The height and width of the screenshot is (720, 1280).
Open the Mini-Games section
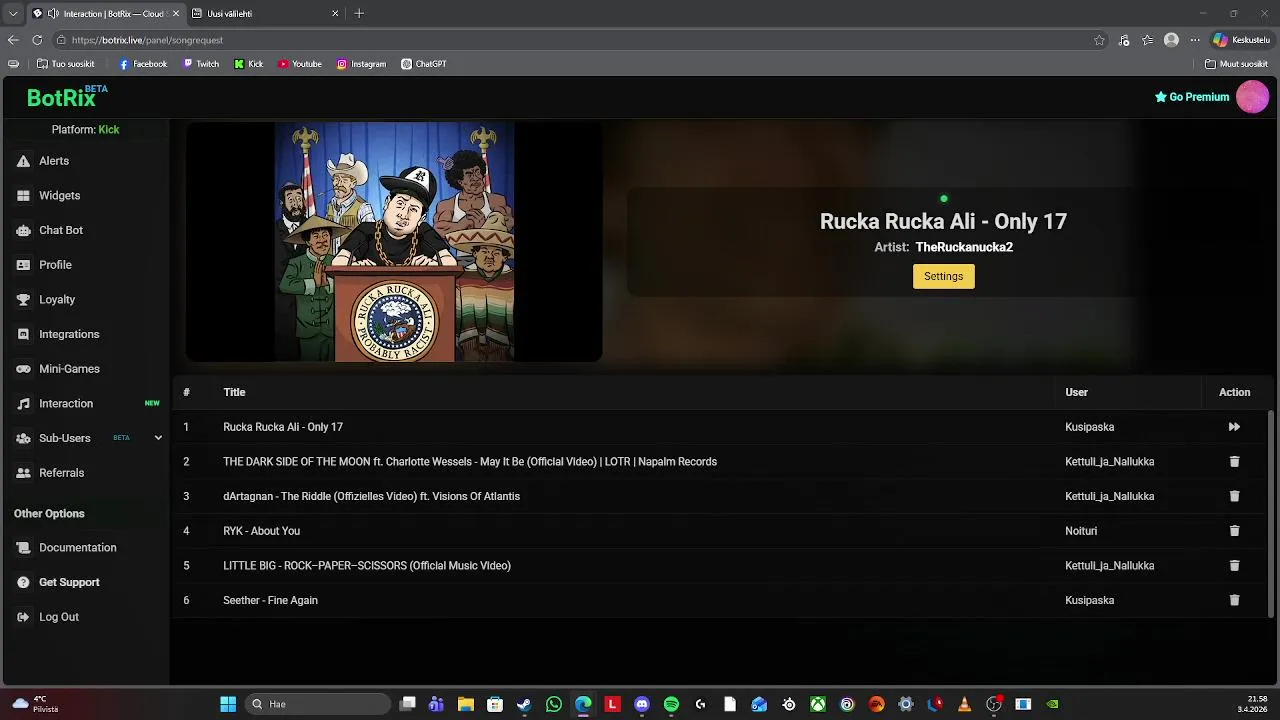point(85,369)
